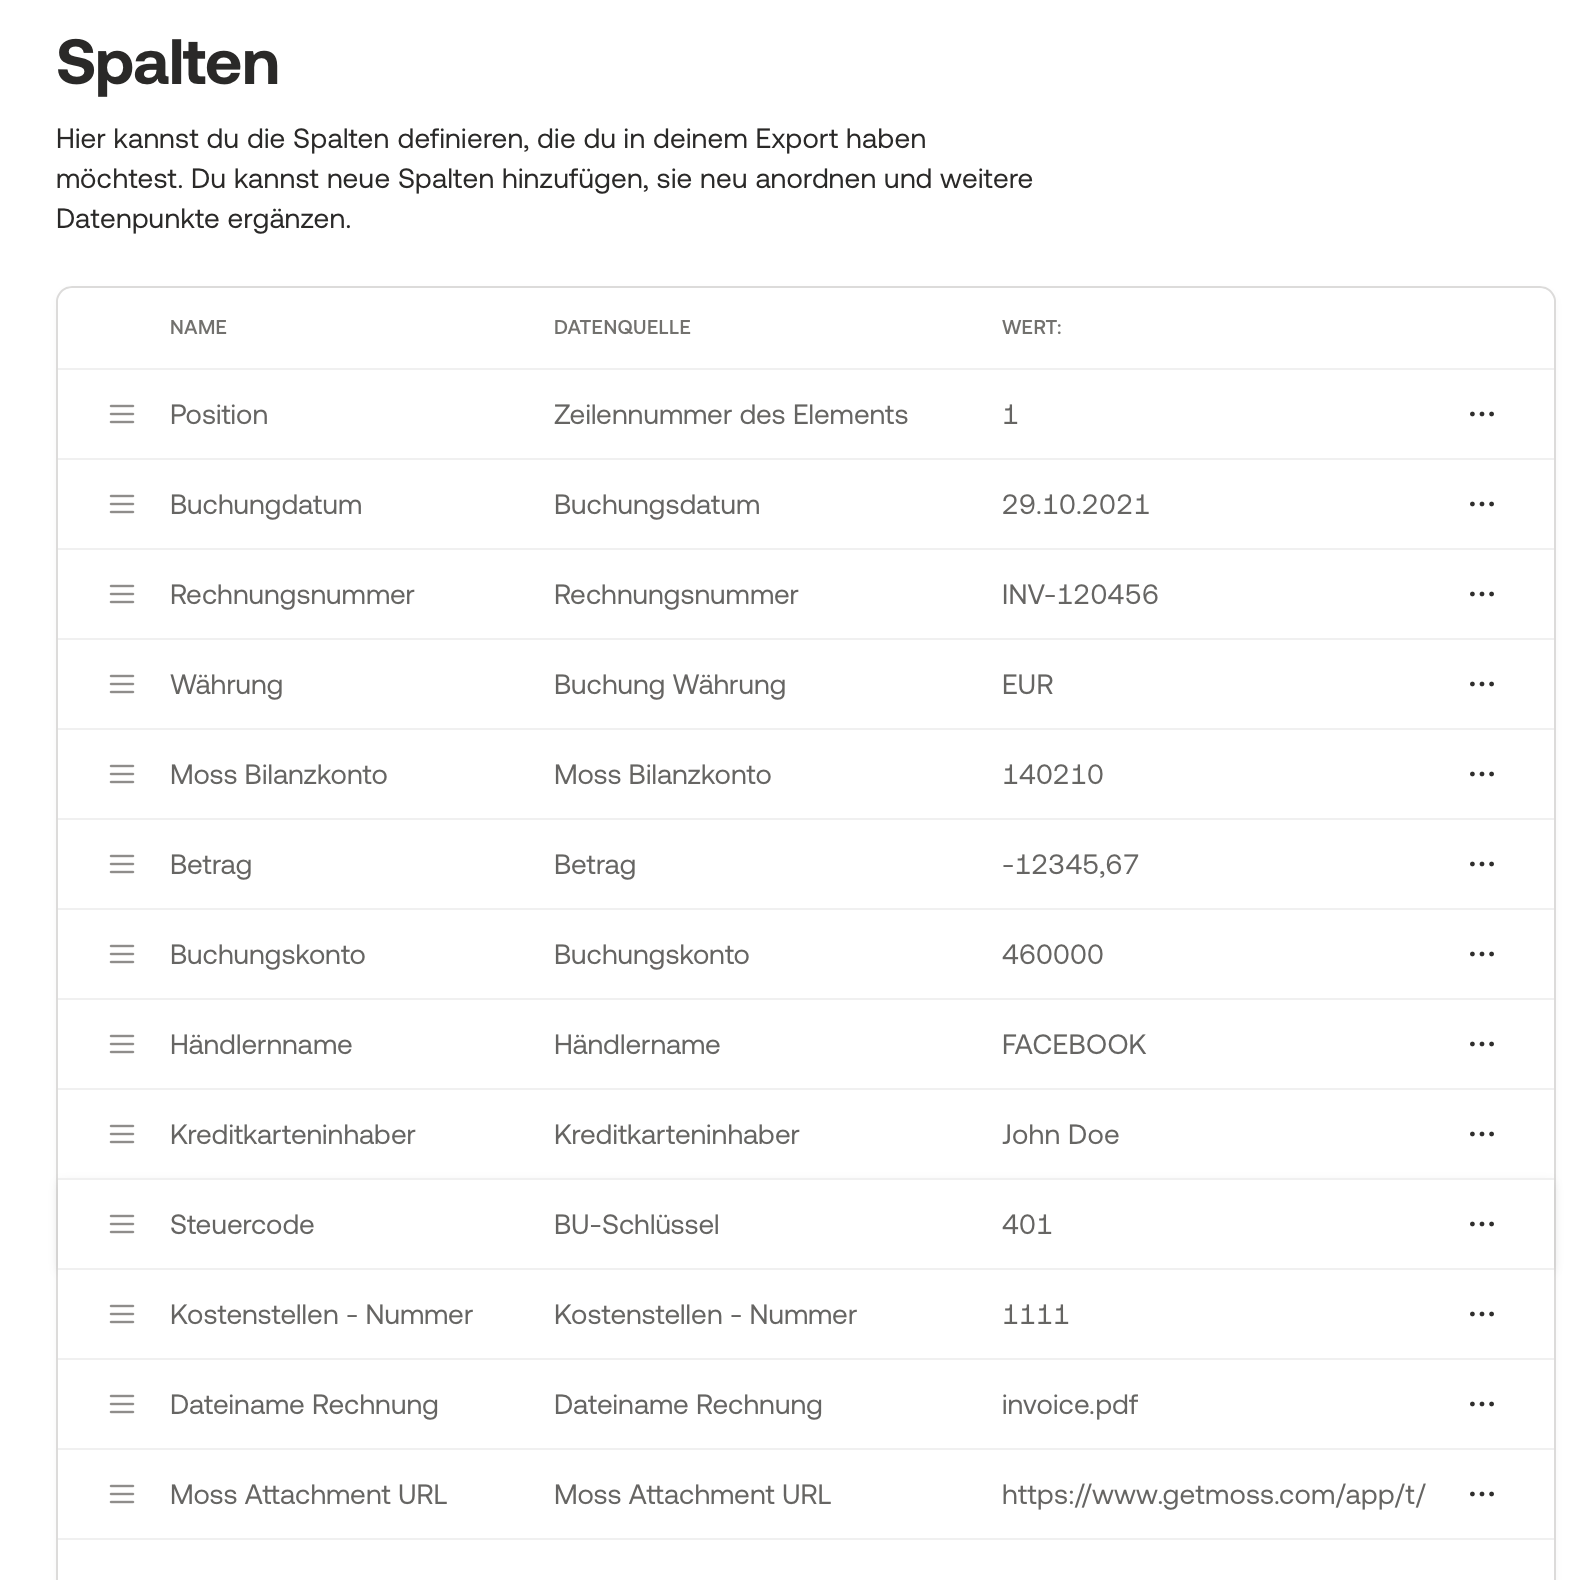Click drag handle for Moss Bilanzkonto row
Screen dimensions: 1592x1580
(122, 774)
